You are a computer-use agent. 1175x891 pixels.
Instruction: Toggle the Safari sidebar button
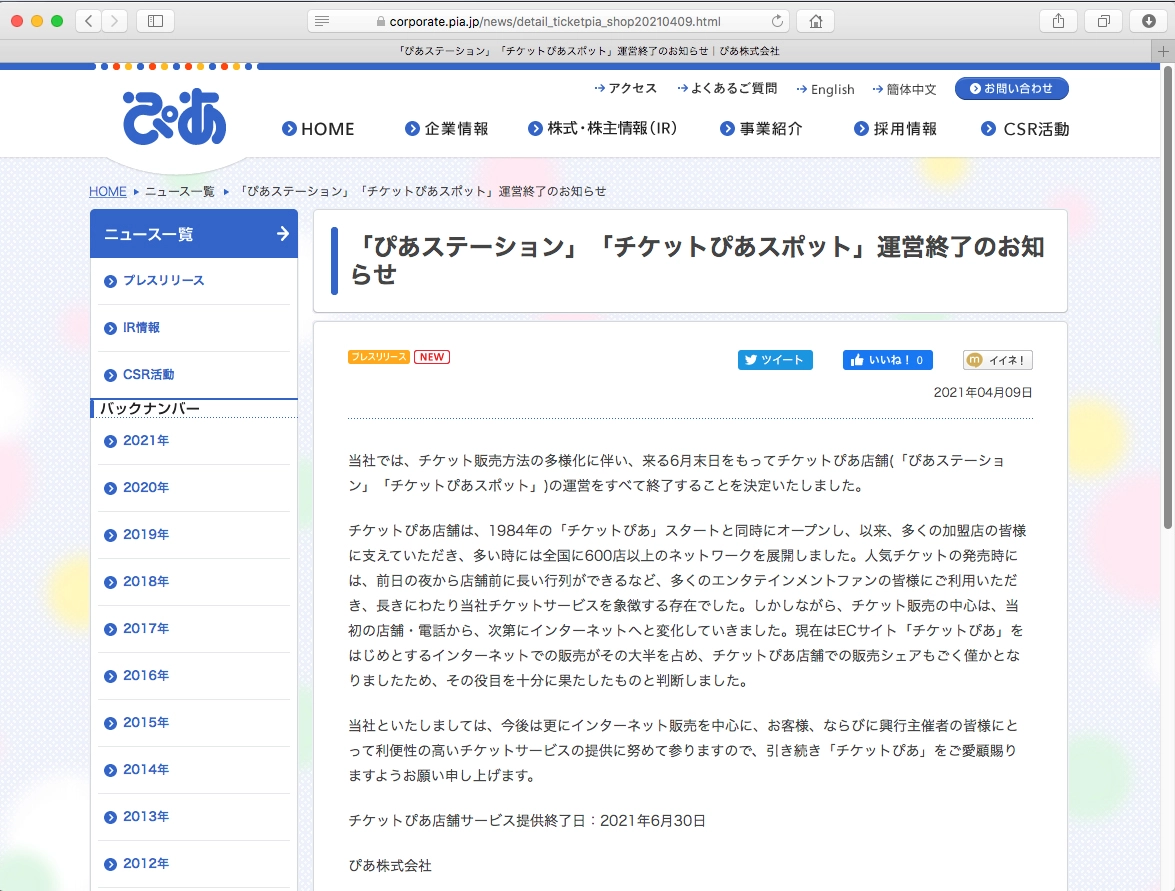[155, 21]
